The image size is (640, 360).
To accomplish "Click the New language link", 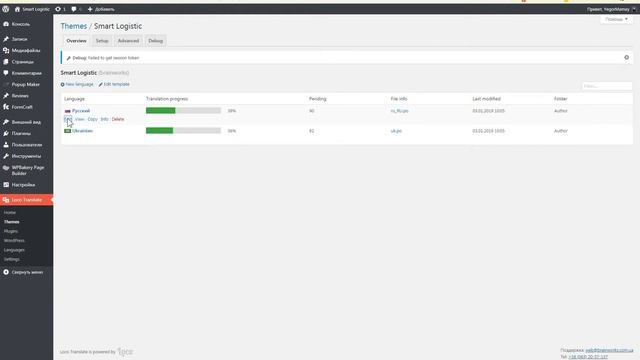I will pyautogui.click(x=77, y=84).
